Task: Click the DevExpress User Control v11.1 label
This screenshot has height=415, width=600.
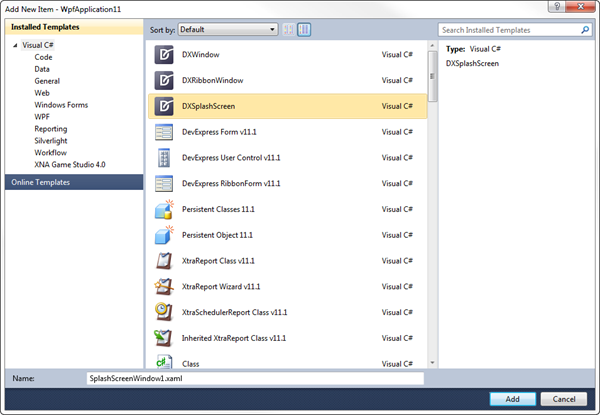Action: pos(231,158)
